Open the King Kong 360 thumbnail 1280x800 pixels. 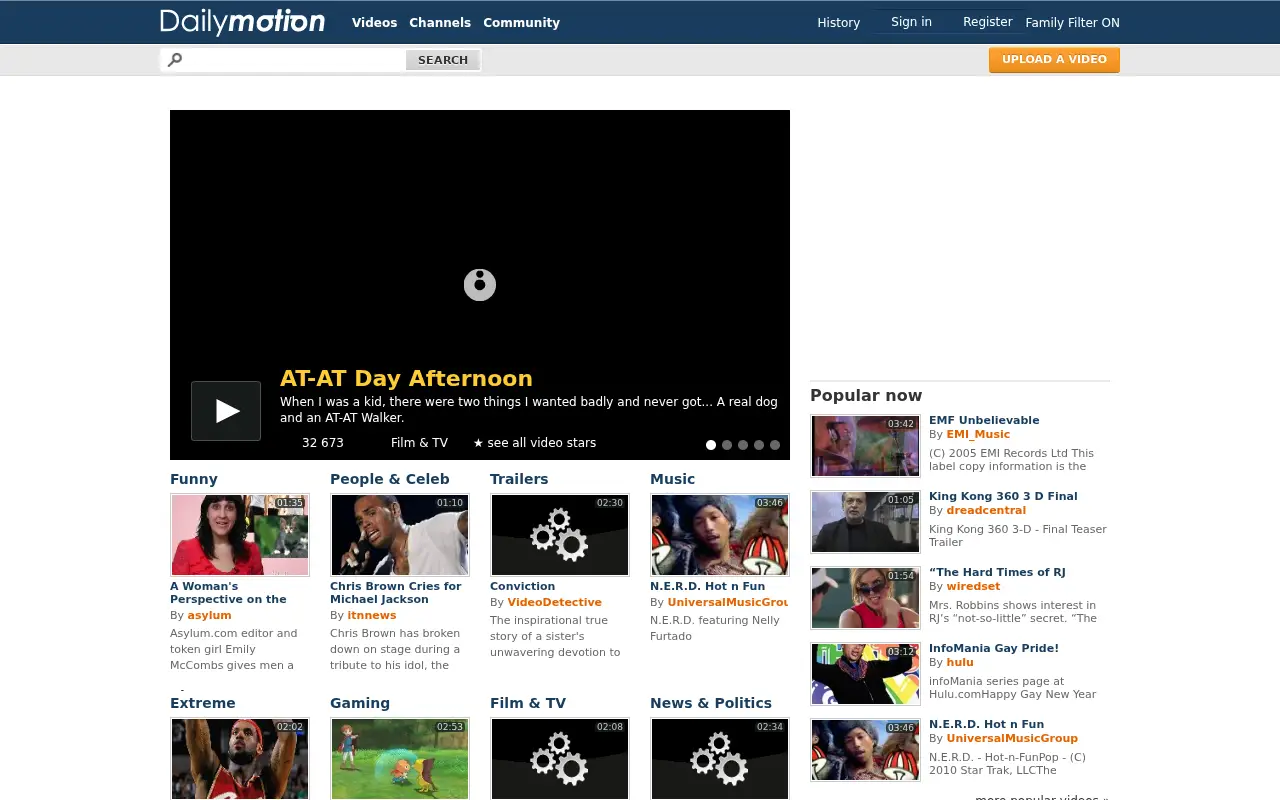pos(865,522)
